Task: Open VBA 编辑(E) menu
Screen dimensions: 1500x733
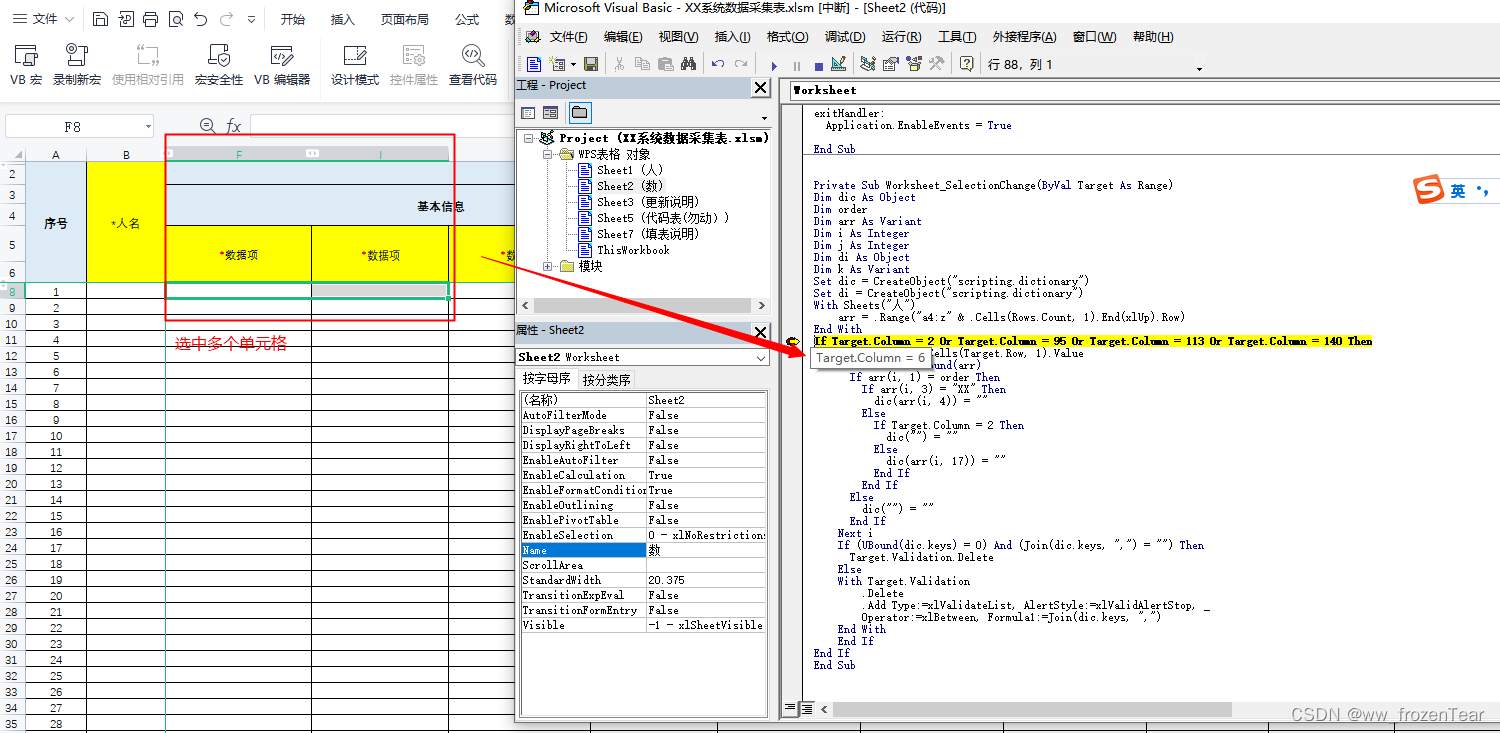Action: tap(622, 37)
